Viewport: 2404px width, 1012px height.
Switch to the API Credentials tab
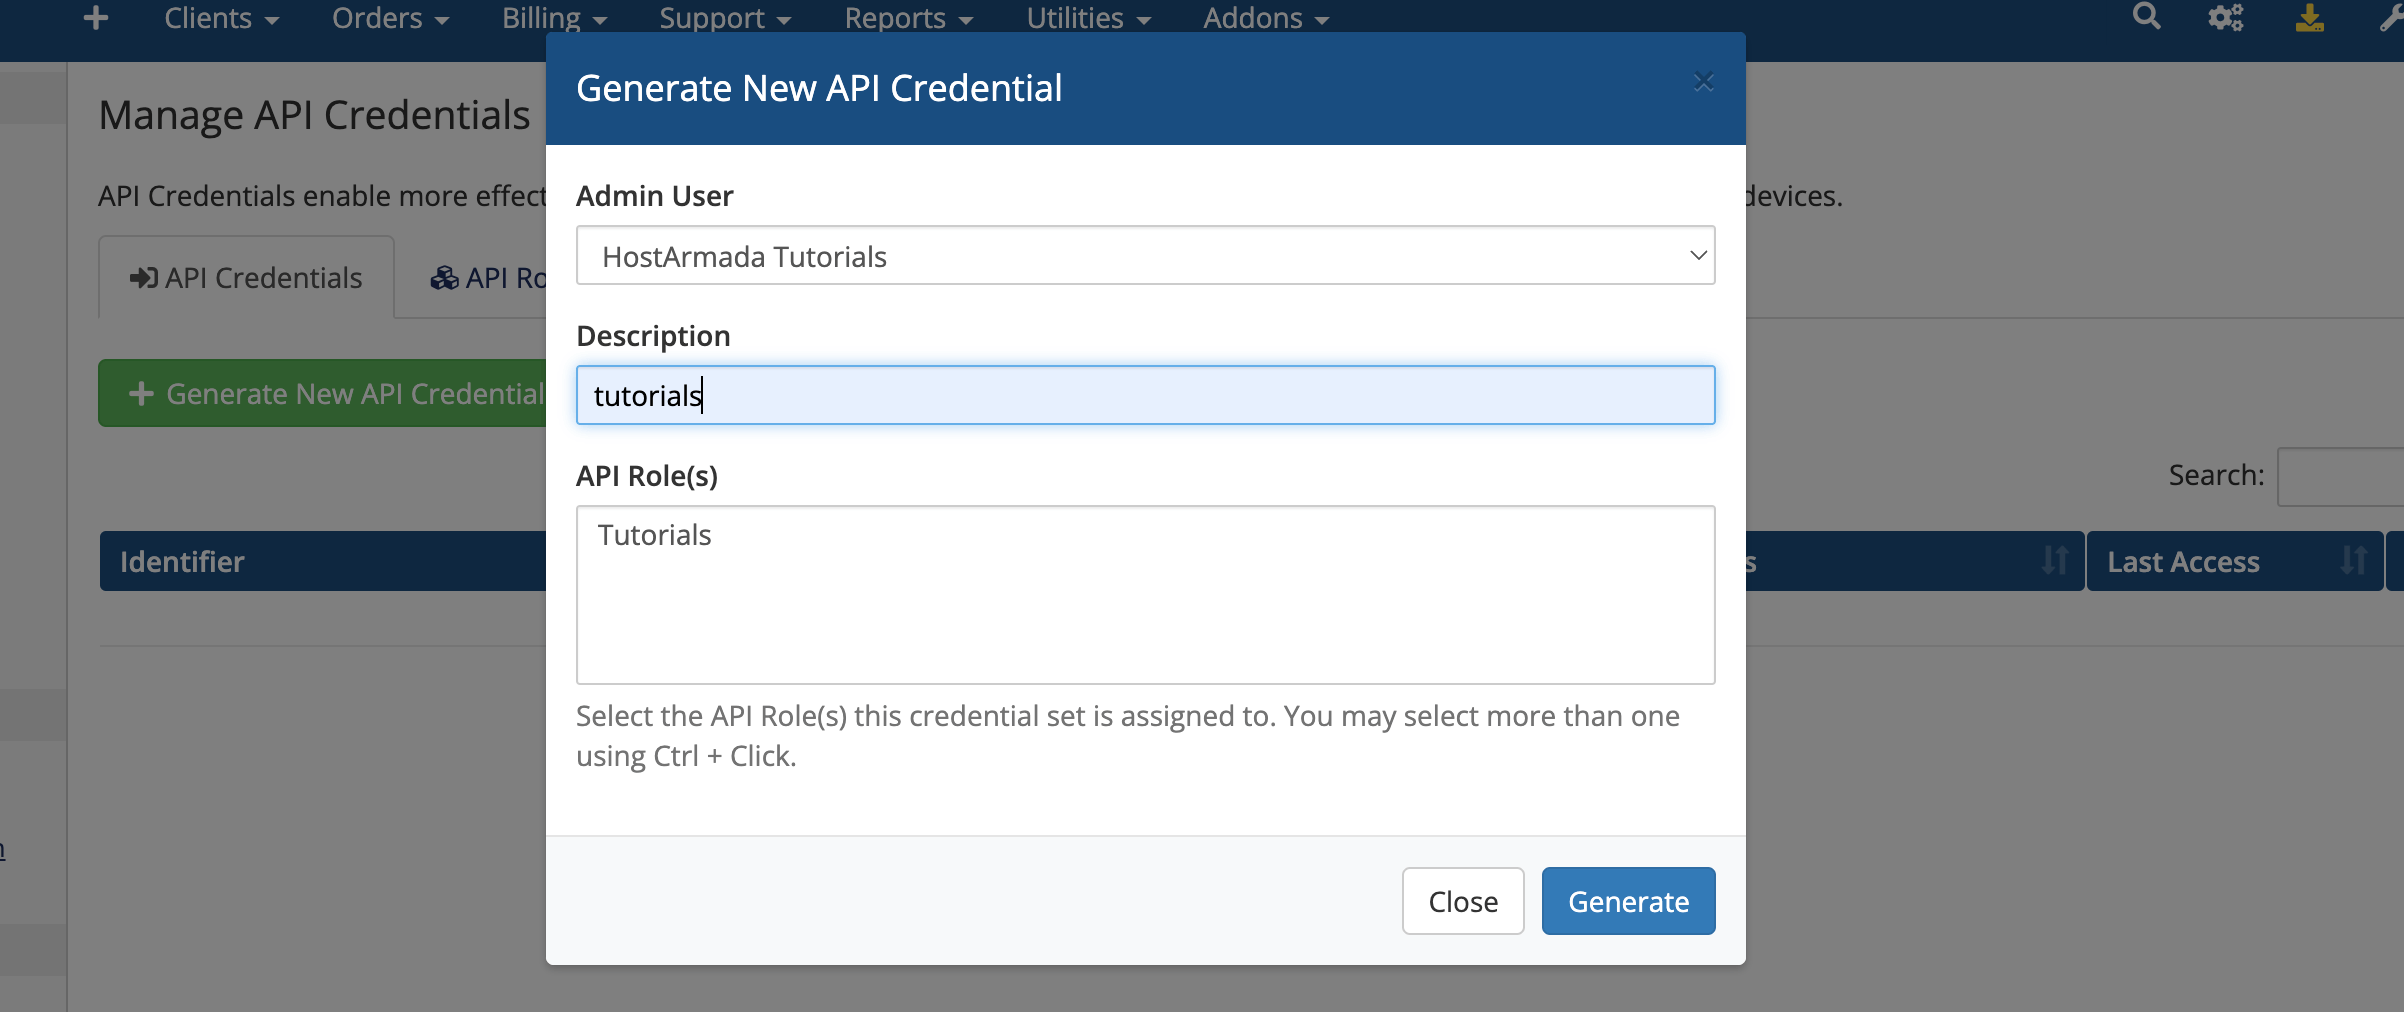[x=246, y=278]
